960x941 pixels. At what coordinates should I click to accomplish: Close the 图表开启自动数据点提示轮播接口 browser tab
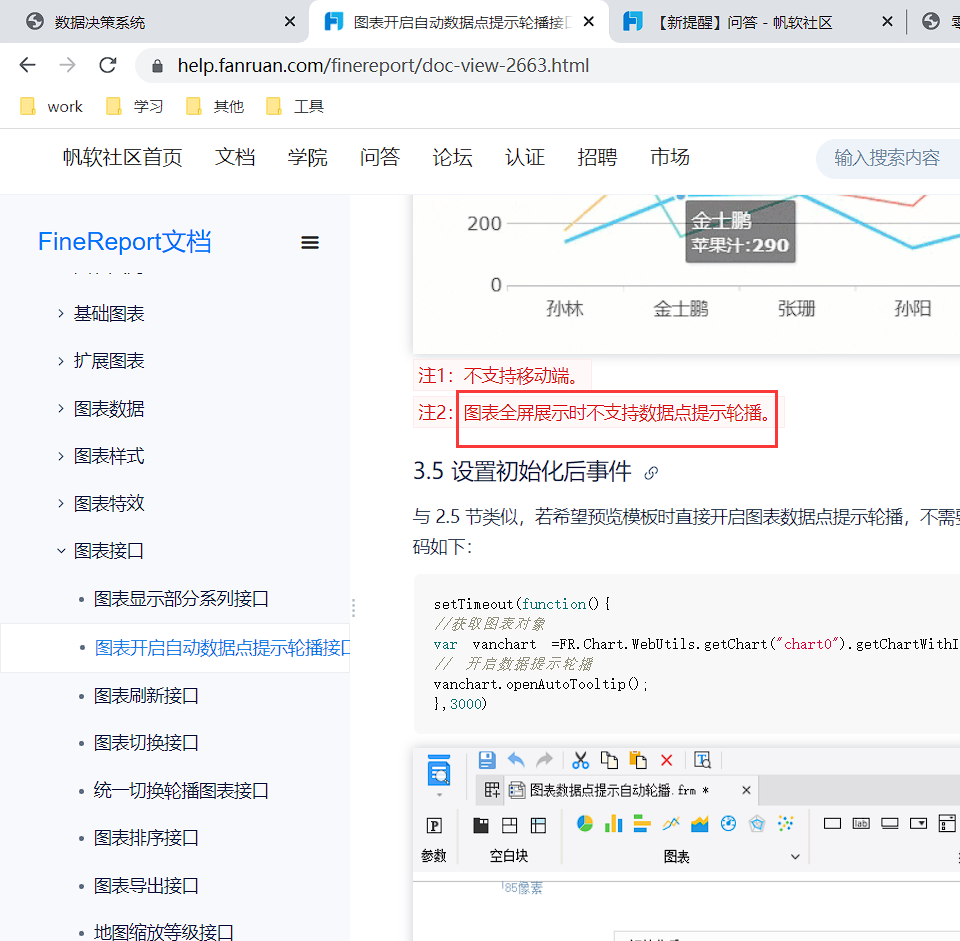click(x=590, y=21)
